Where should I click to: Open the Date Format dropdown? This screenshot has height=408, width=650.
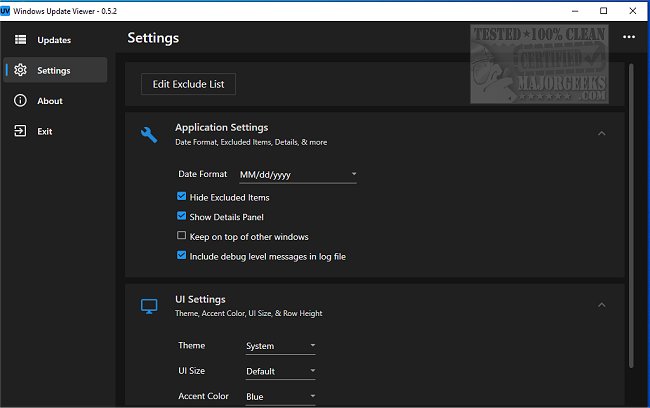[298, 175]
